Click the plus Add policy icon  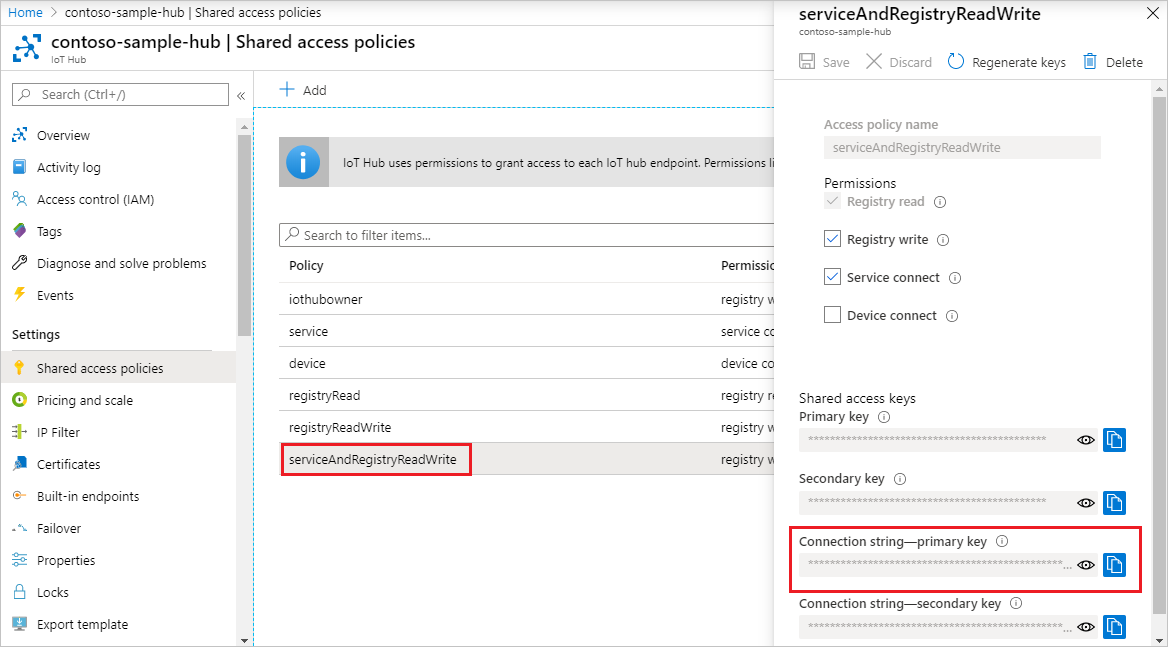(287, 90)
